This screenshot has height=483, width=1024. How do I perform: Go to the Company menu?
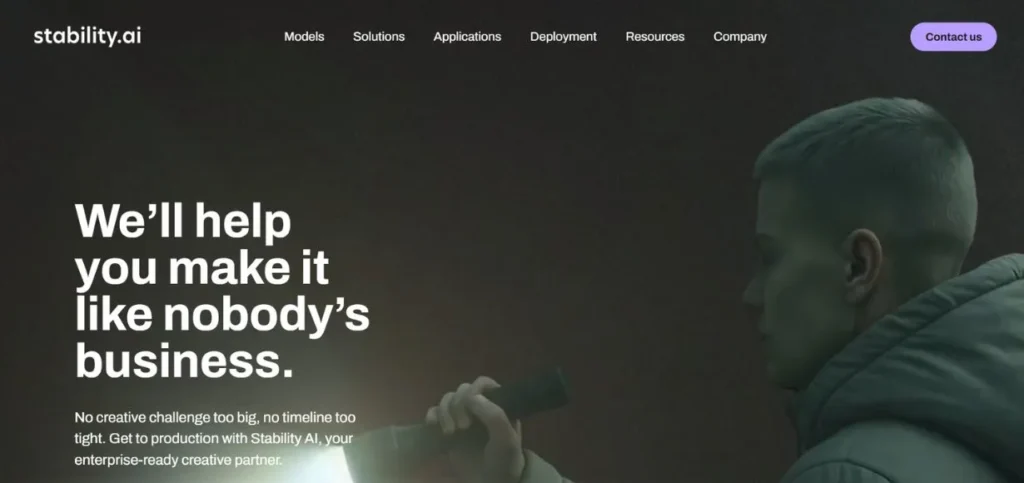(x=740, y=37)
